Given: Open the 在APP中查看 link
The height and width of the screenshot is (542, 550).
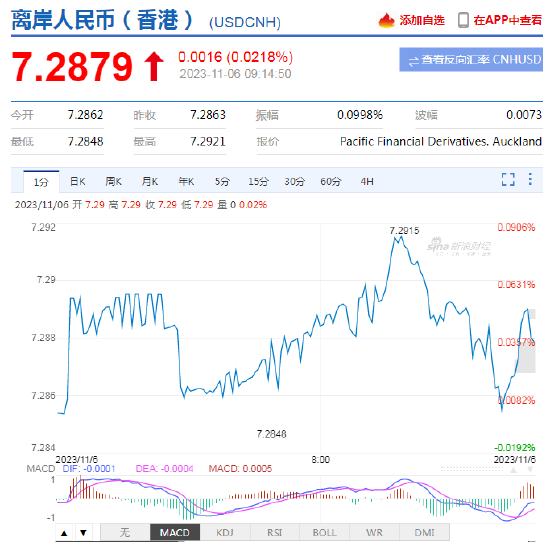Looking at the screenshot, I should point(508,20).
